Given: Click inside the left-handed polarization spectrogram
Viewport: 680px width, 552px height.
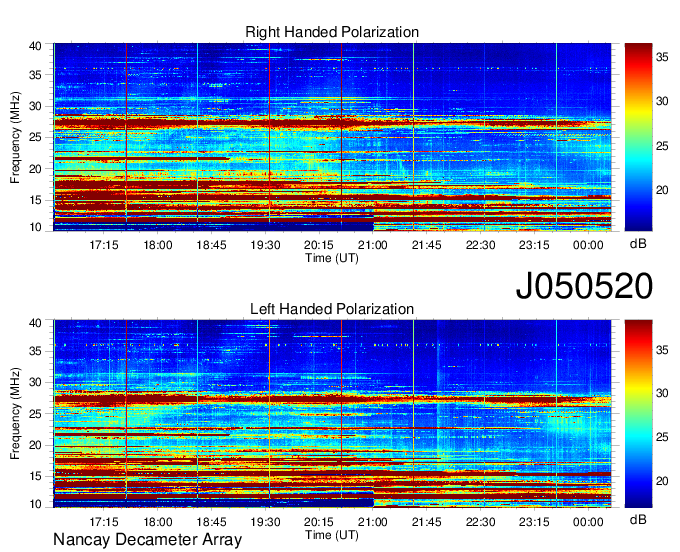Looking at the screenshot, I should coord(332,414).
